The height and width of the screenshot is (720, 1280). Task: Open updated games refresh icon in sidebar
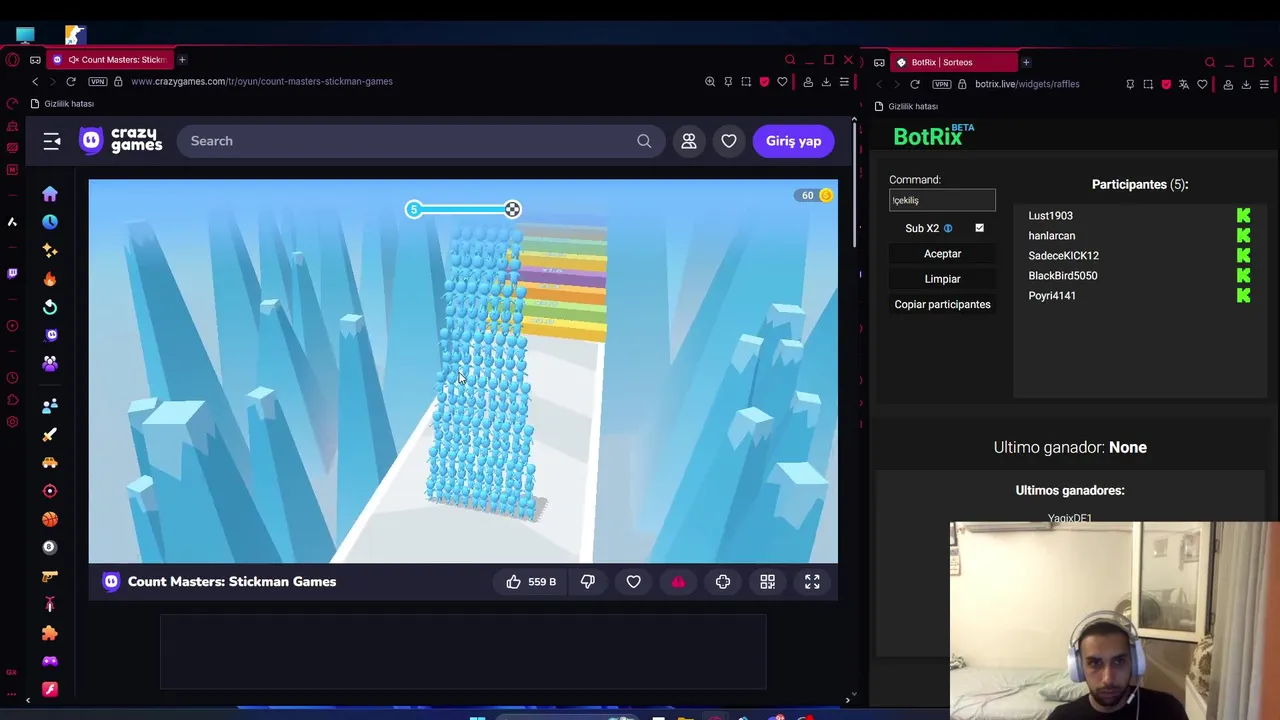(50, 307)
